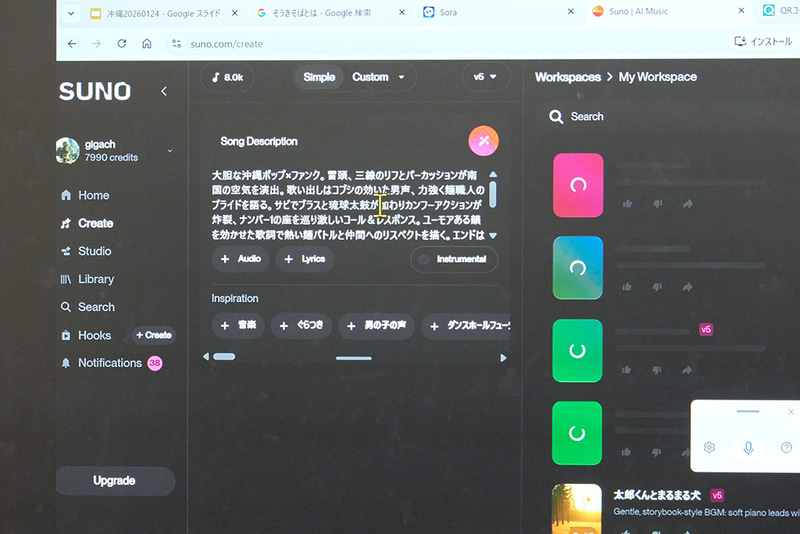Like the song tagged v5
Image resolution: width=800 pixels, height=534 pixels.
(627, 369)
